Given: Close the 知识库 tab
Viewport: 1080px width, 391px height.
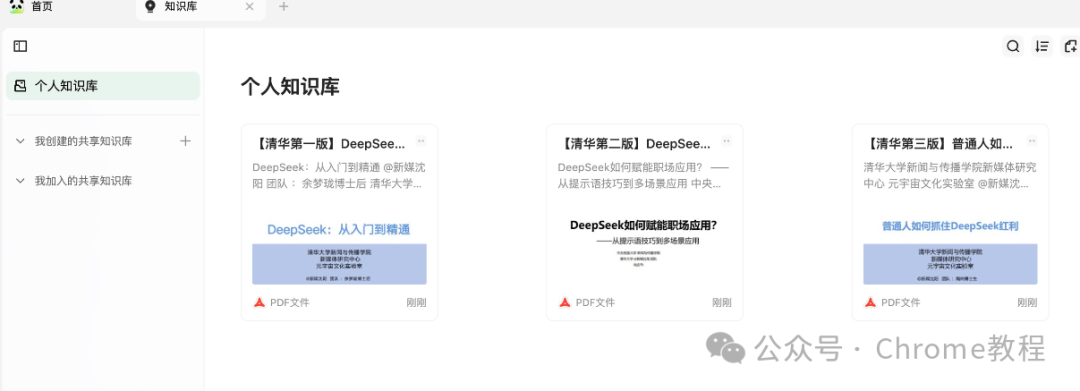Looking at the screenshot, I should coord(249,7).
